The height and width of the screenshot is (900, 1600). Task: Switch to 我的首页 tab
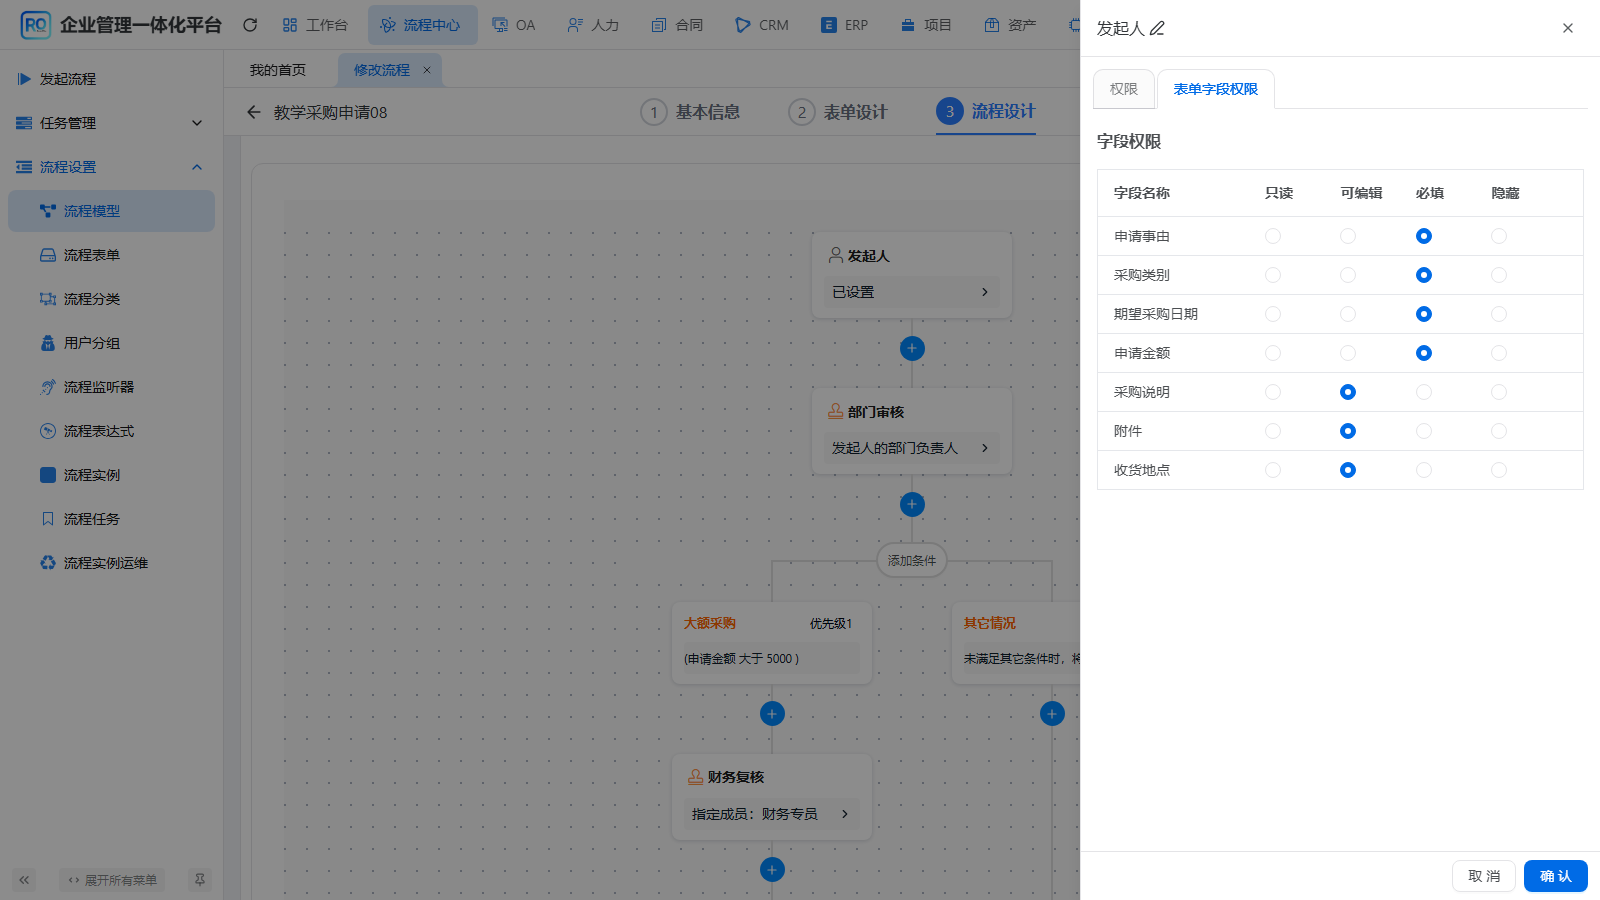click(278, 70)
